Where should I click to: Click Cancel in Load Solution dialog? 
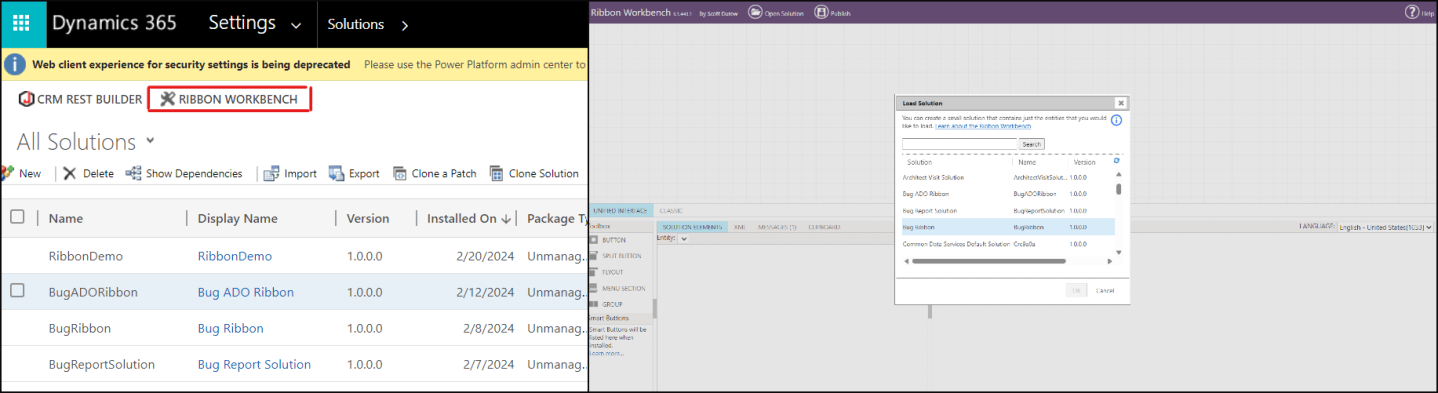(1105, 290)
